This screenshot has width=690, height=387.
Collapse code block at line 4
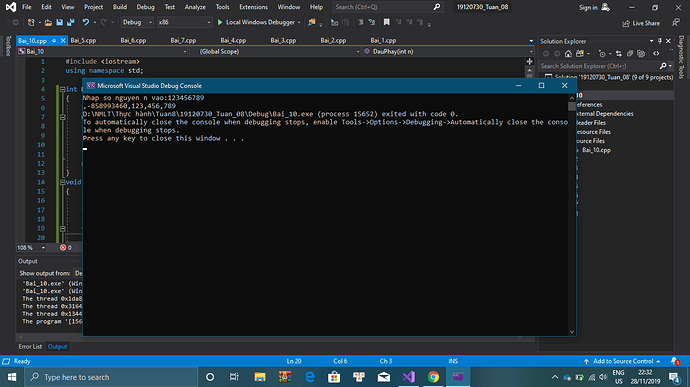click(x=62, y=89)
